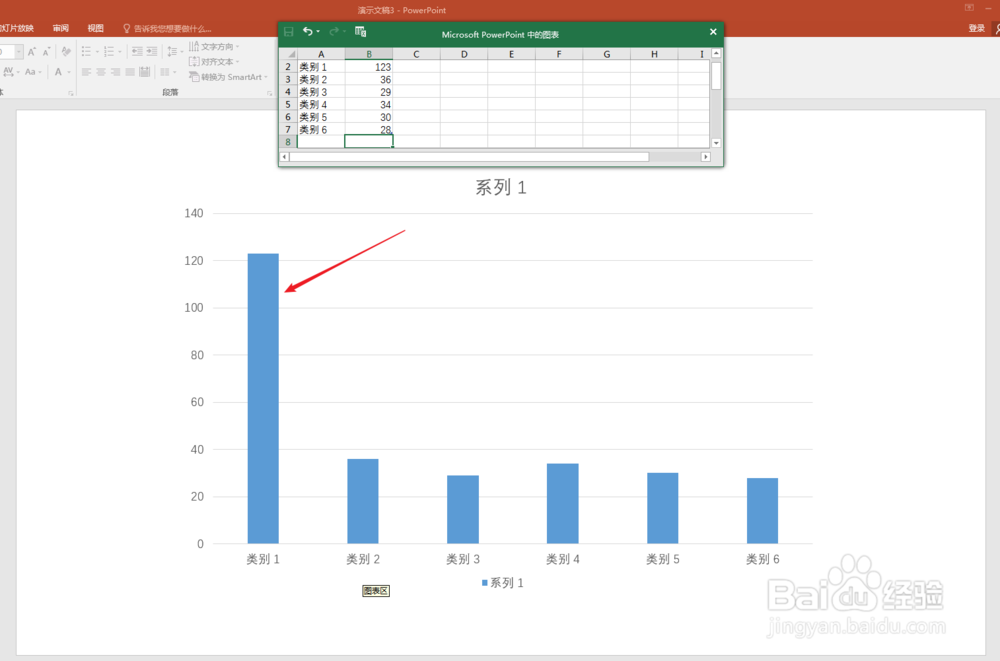Click the Clear All Formatting icon
Screen dimensions: 1000x661
click(66, 51)
